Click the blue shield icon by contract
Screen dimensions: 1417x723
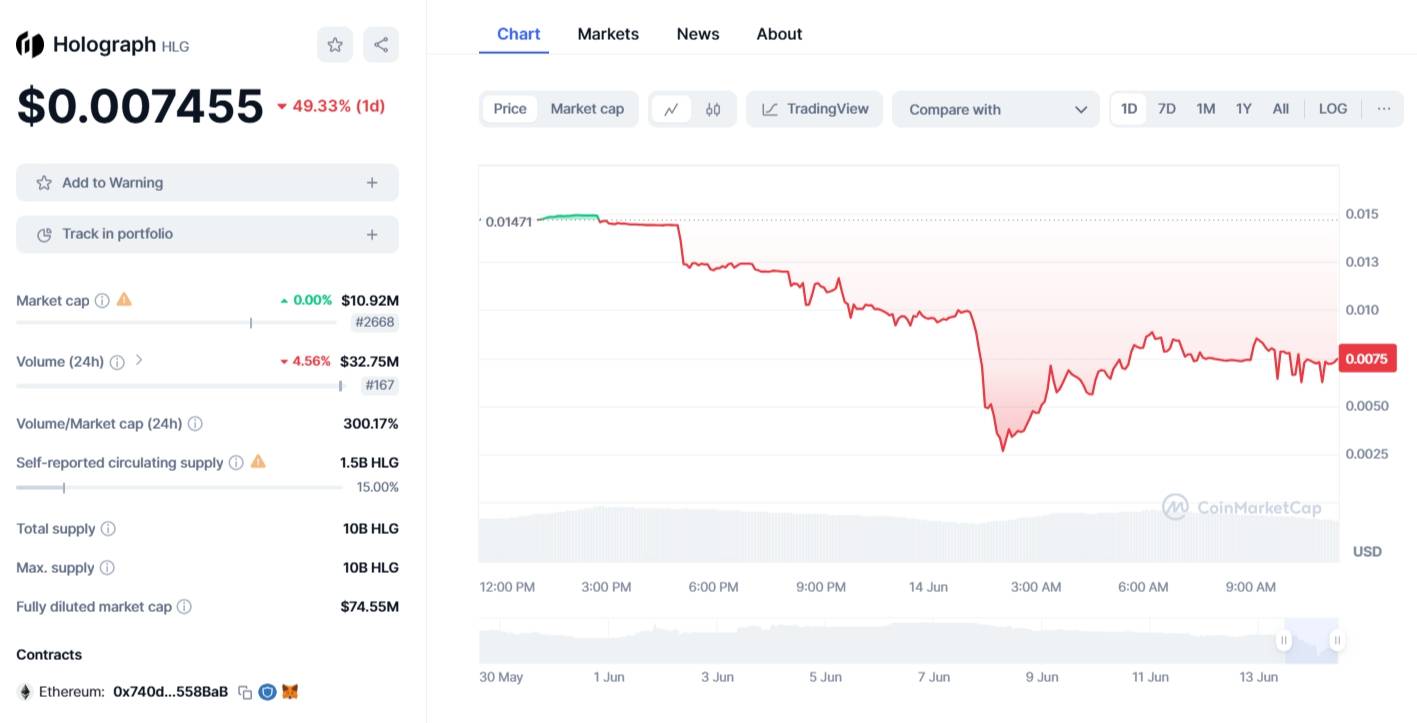[267, 691]
